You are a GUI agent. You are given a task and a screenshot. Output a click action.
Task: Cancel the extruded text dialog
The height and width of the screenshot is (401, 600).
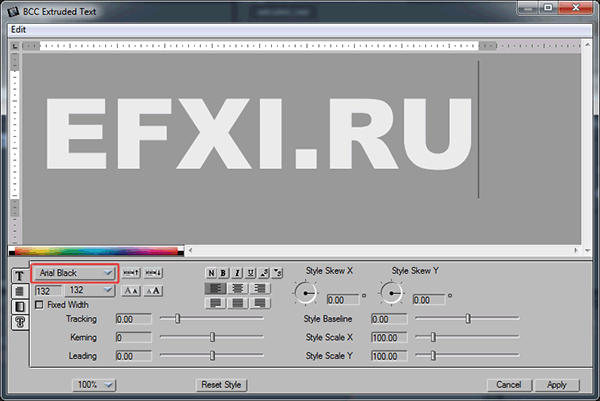point(508,384)
